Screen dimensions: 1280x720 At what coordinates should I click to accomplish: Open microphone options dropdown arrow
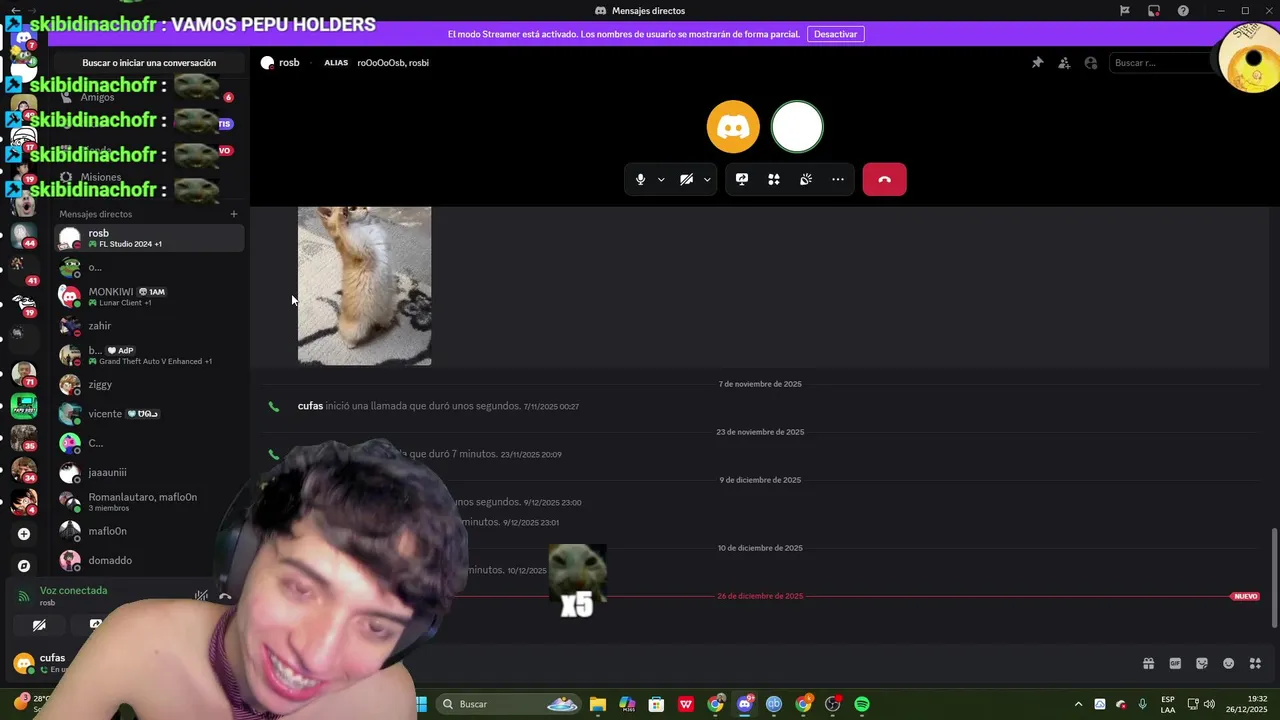coord(661,180)
